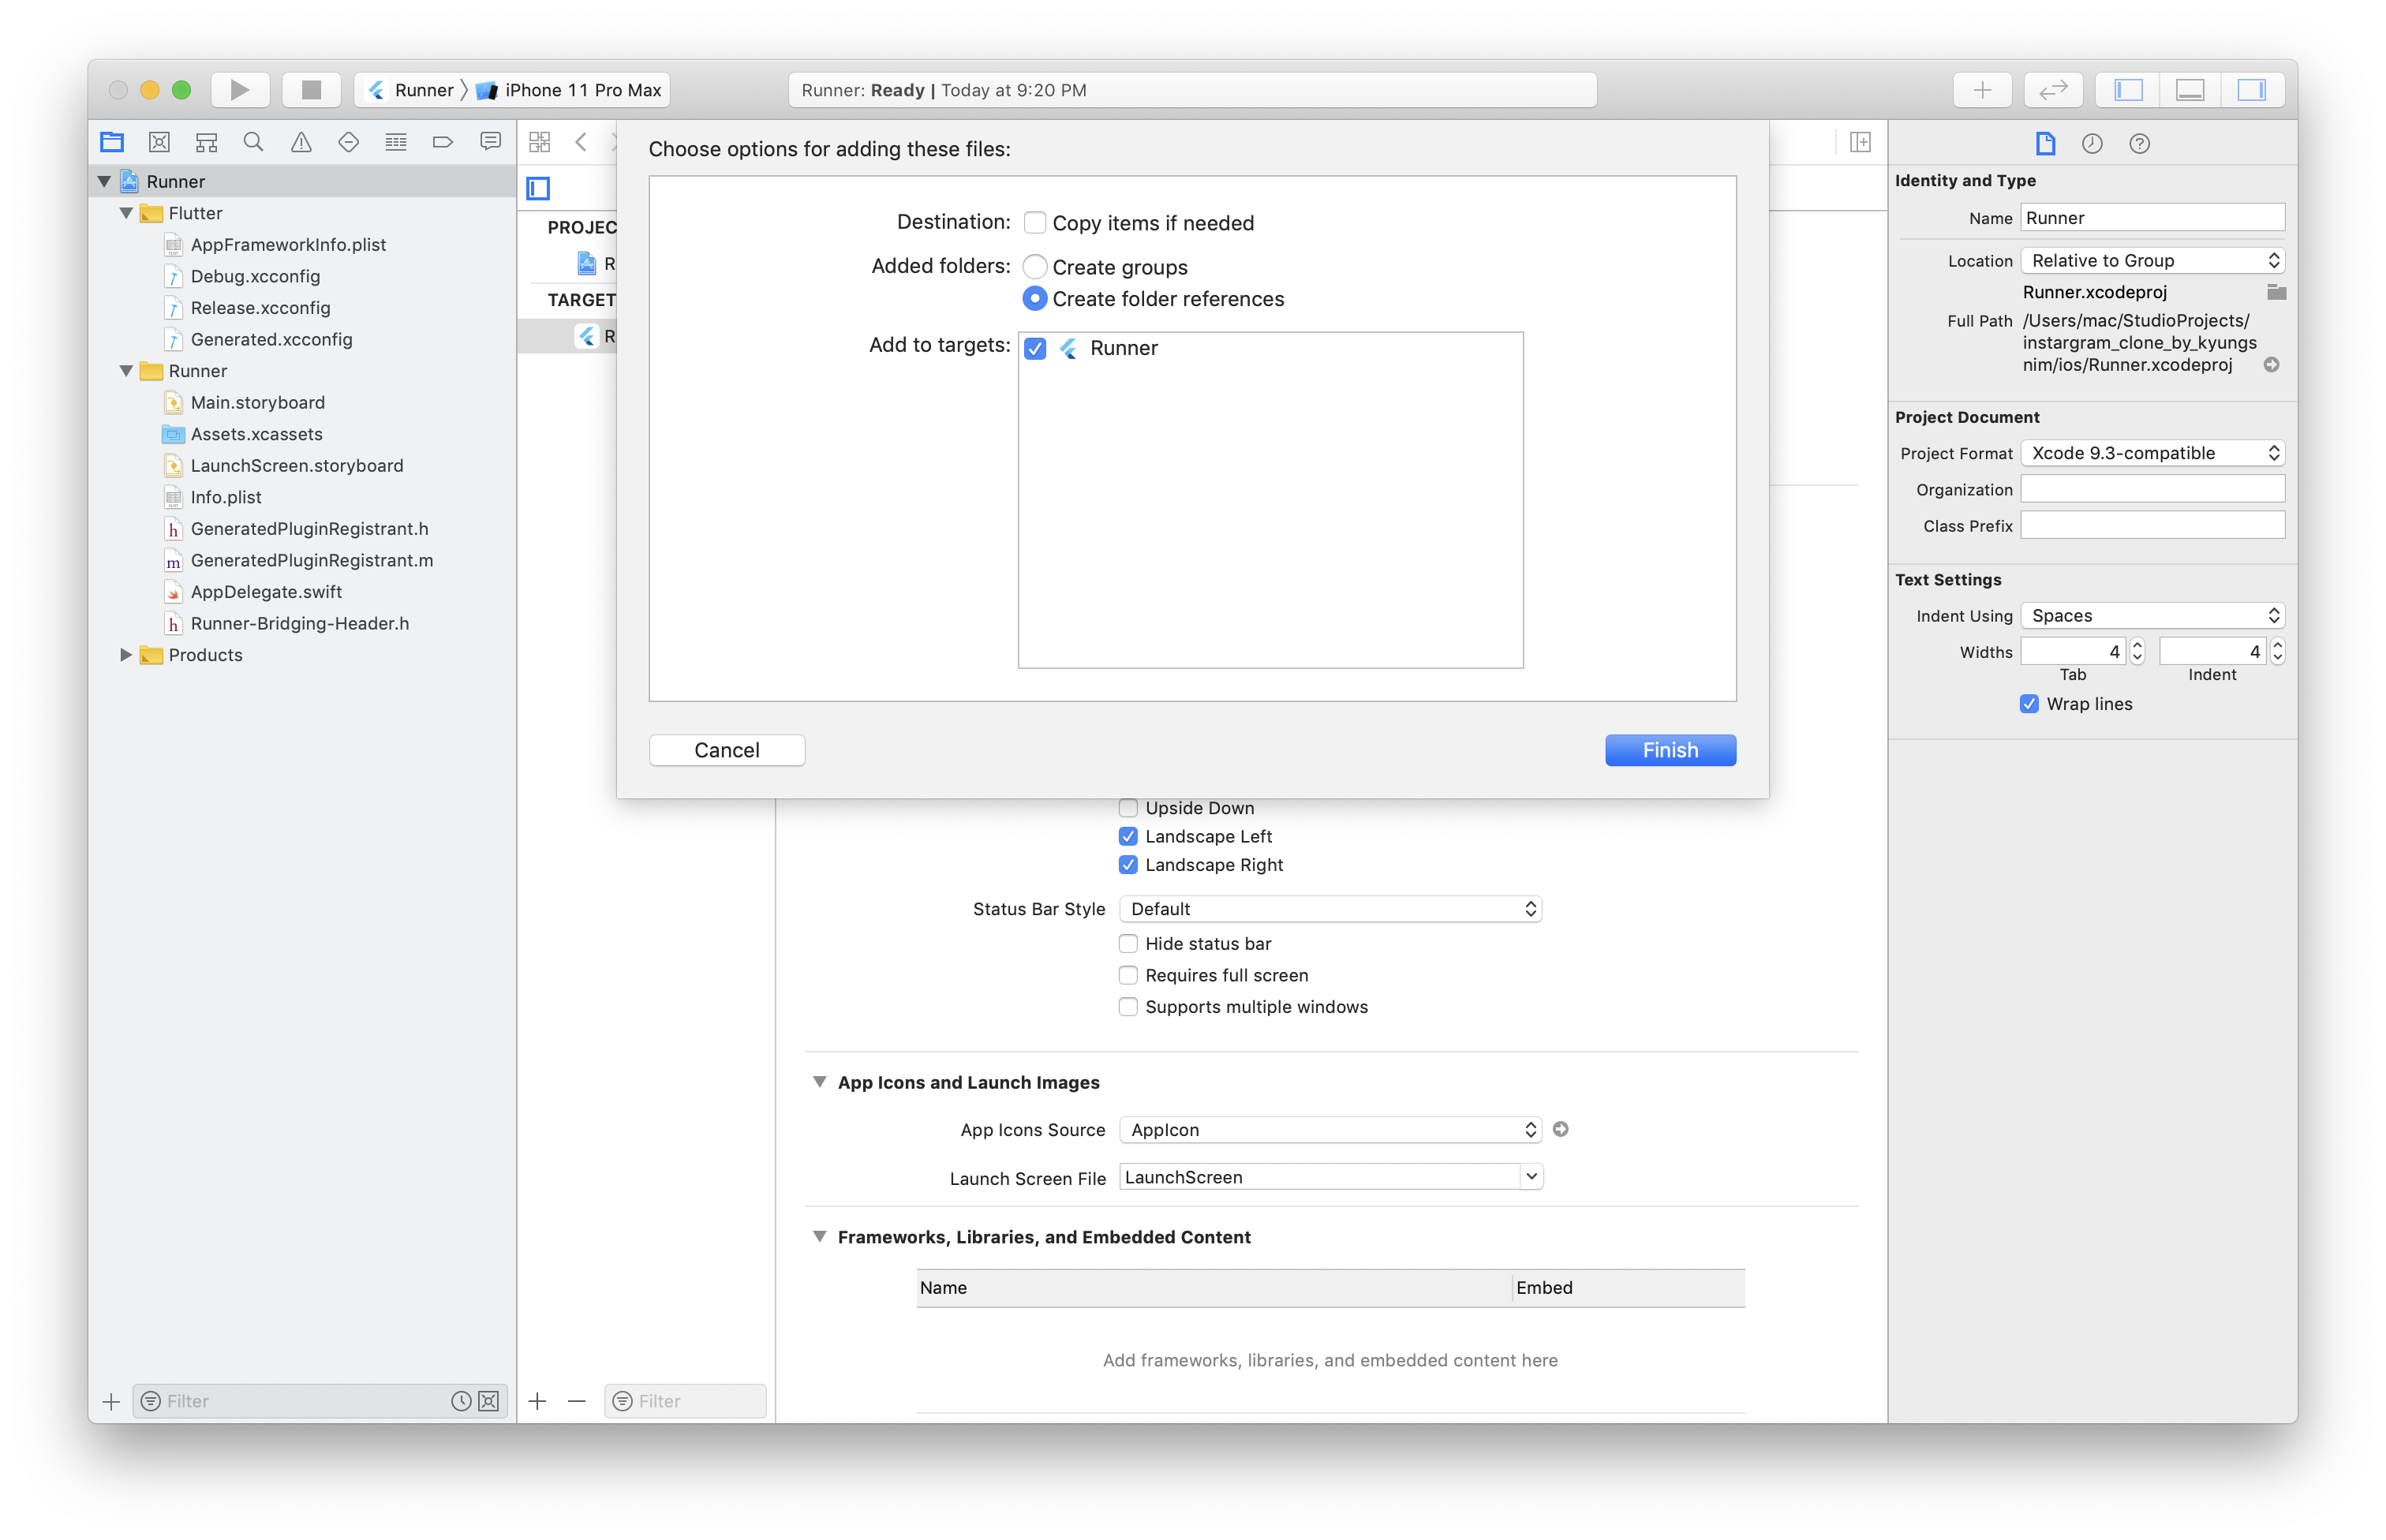Screen dimensions: 2386x1540
Task: Expand the Products folder
Action: coord(126,655)
